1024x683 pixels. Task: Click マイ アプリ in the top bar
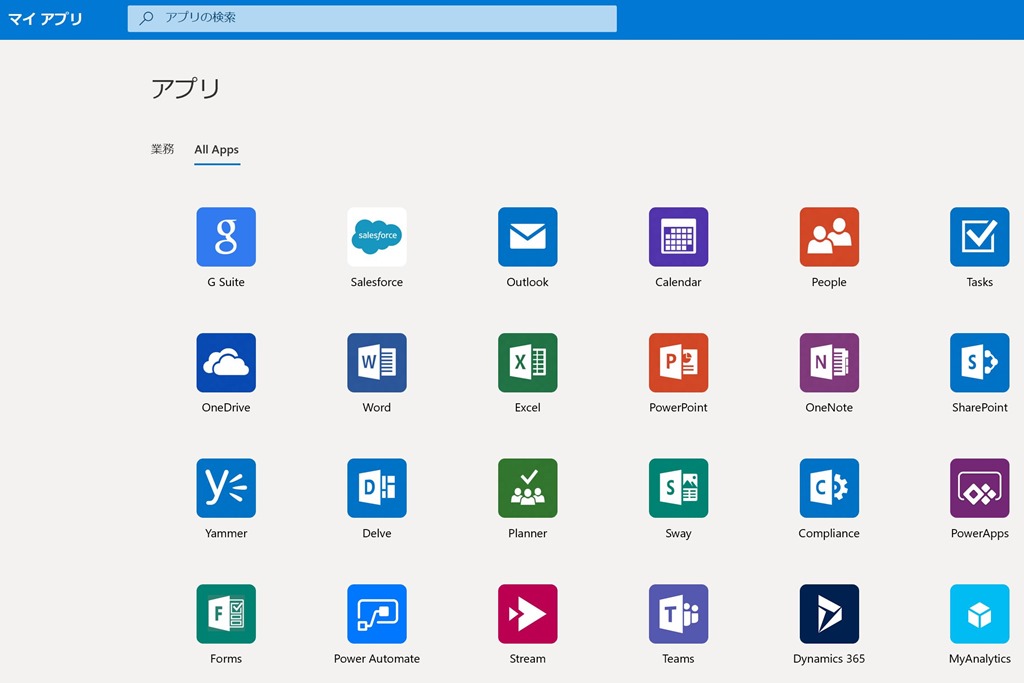pos(44,18)
